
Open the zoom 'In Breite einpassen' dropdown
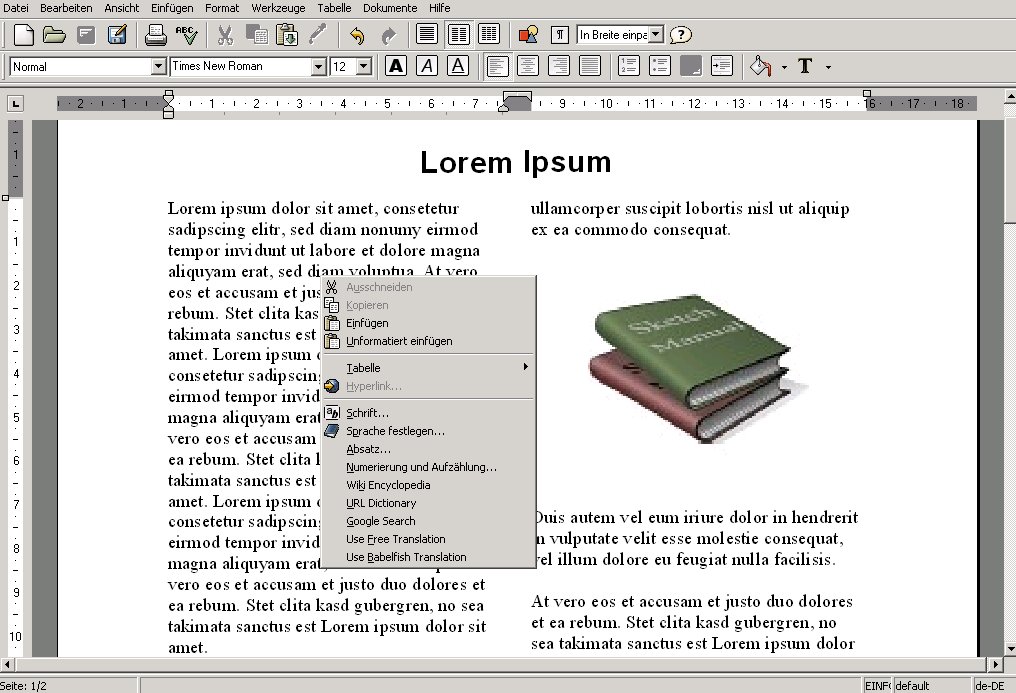click(x=655, y=35)
